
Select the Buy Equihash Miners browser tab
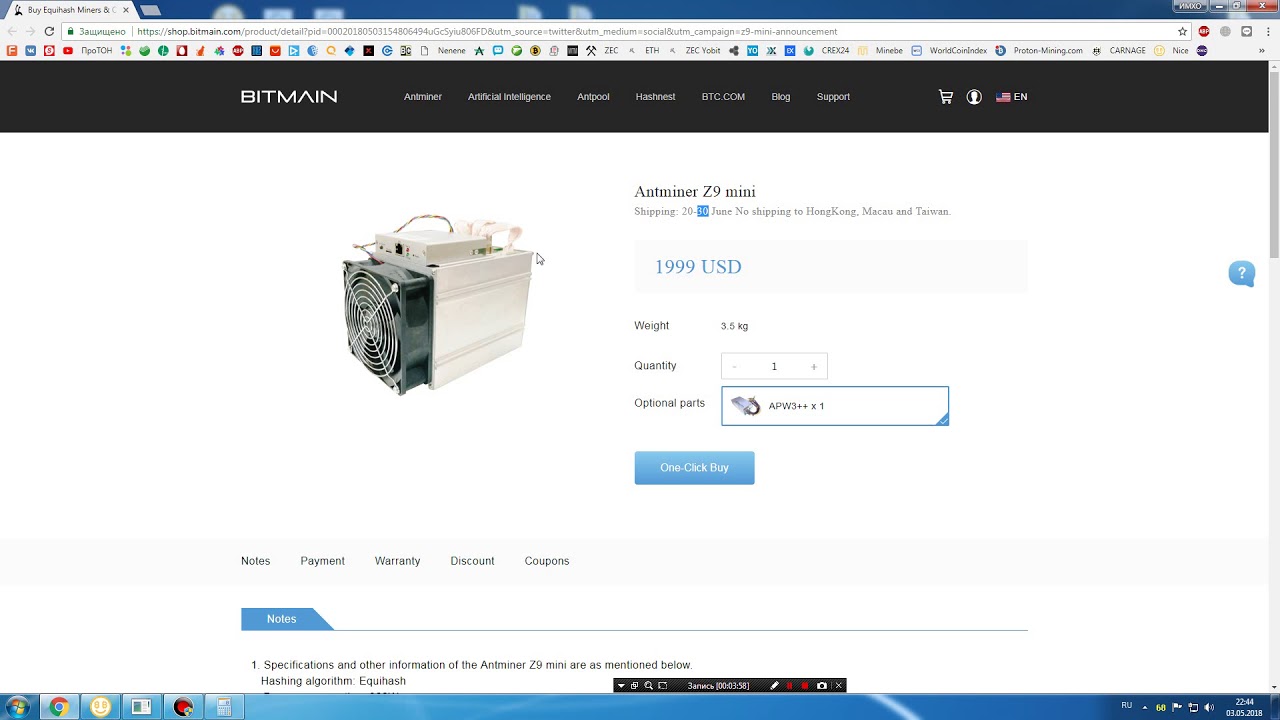pyautogui.click(x=72, y=9)
